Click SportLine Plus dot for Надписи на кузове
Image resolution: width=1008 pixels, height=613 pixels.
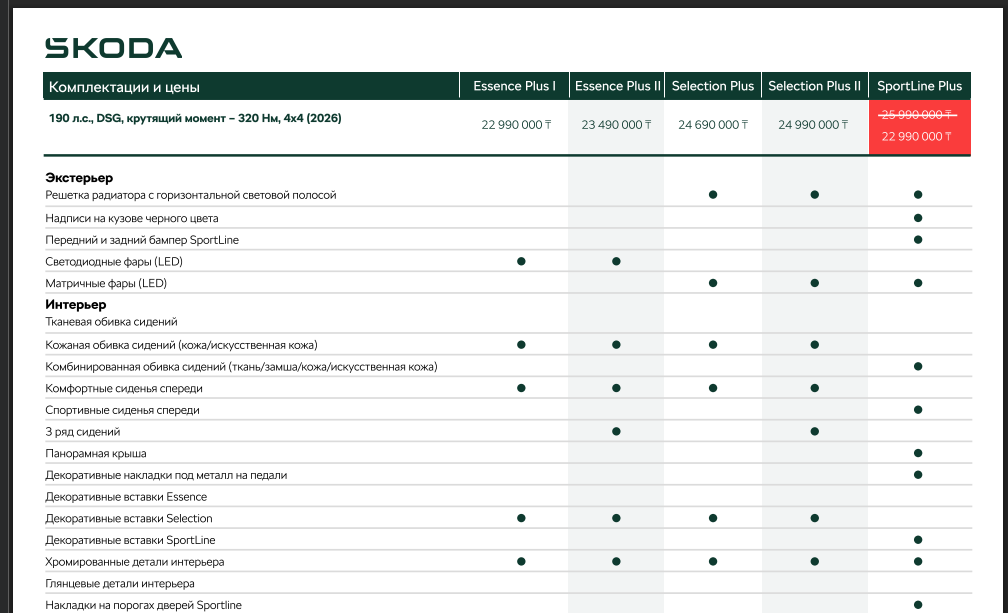tap(918, 218)
